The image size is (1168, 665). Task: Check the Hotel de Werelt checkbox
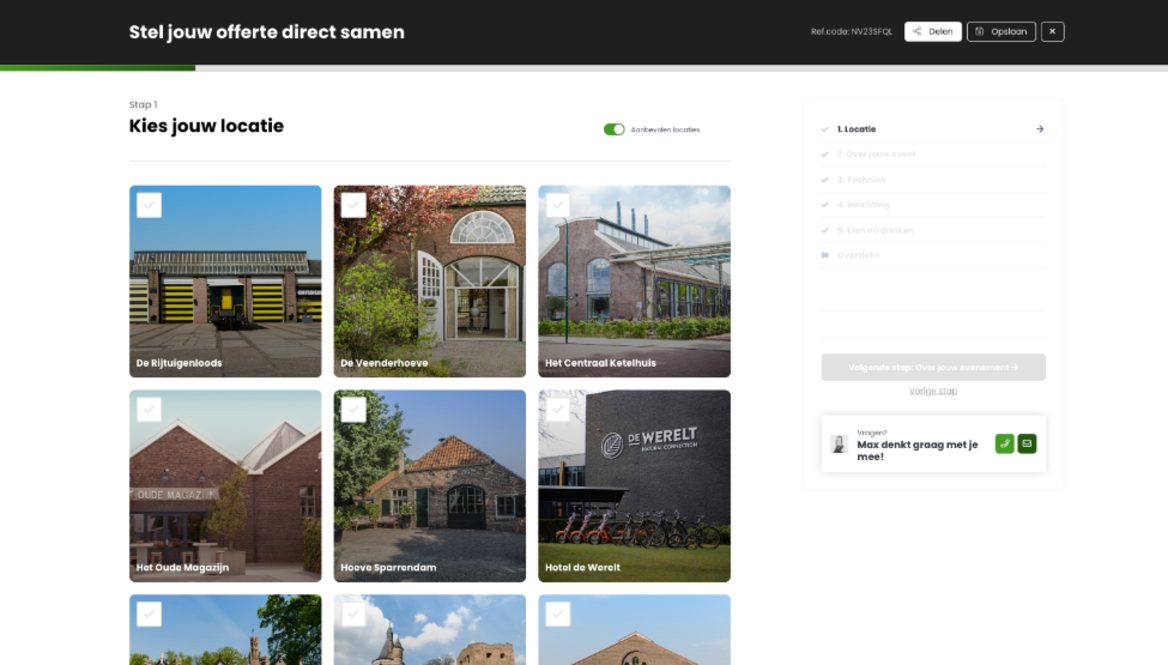558,410
